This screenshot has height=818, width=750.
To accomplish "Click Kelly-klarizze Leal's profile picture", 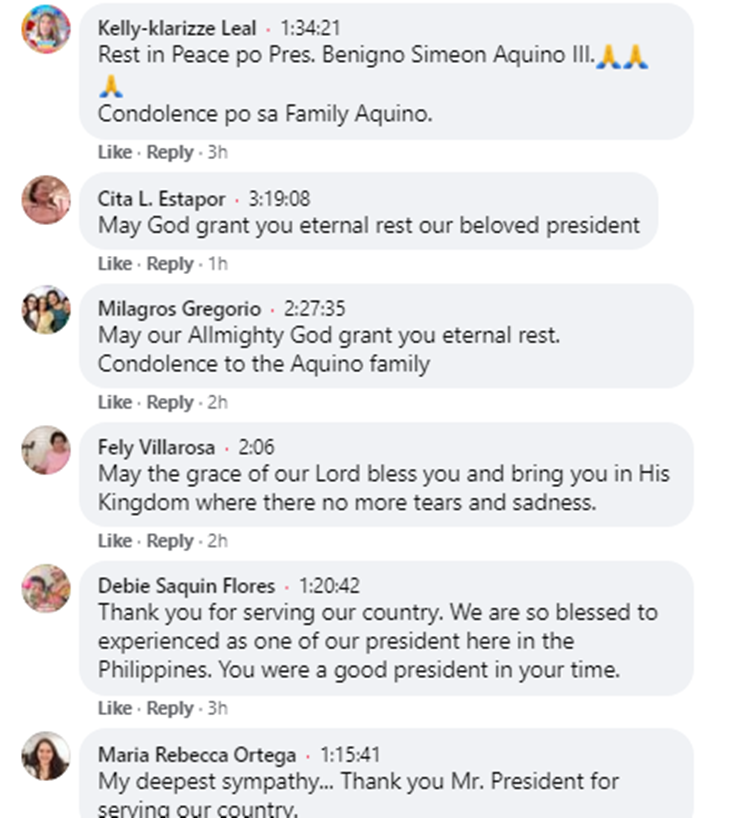I will tap(46, 29).
